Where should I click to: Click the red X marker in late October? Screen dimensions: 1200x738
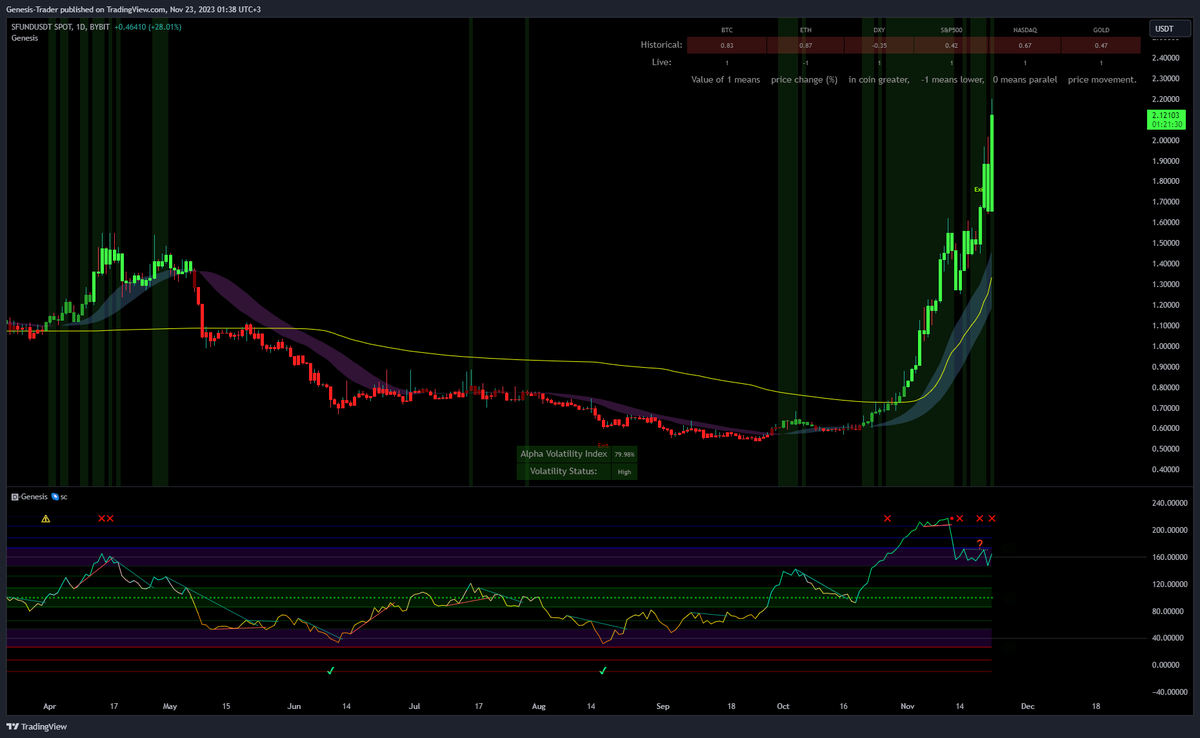[x=887, y=519]
